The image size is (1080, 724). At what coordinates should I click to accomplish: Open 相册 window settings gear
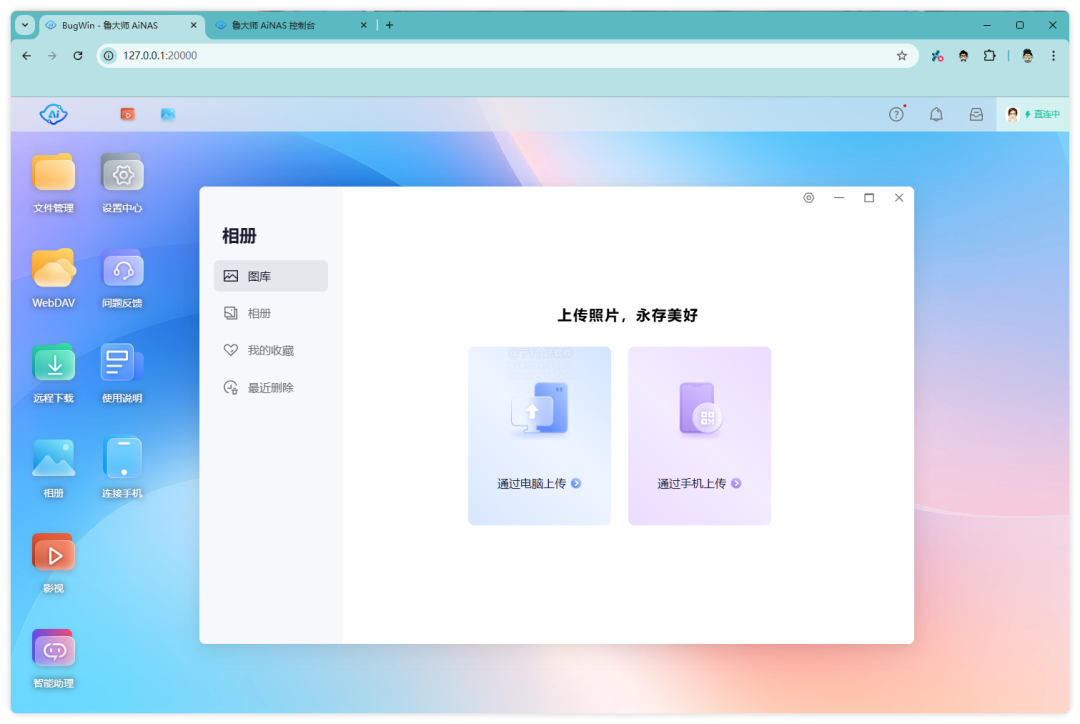pos(809,198)
